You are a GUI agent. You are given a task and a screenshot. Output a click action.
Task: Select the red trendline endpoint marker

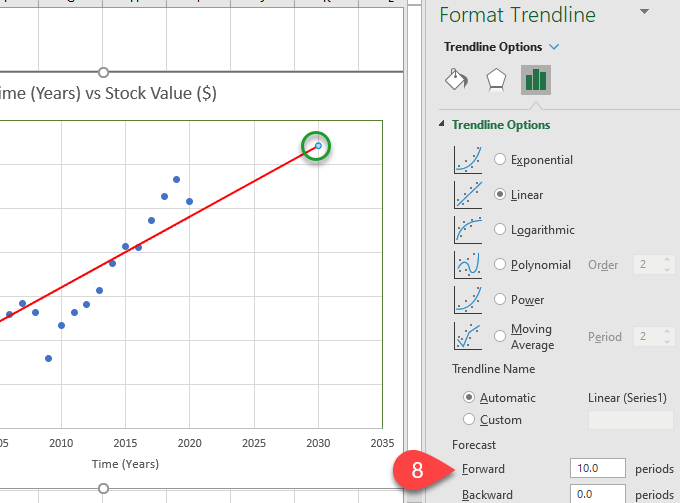pyautogui.click(x=318, y=146)
